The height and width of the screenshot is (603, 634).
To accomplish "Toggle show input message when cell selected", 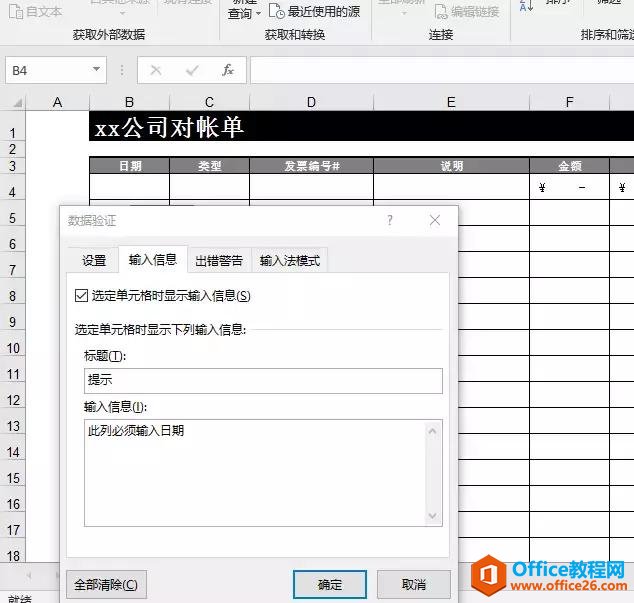I will point(81,296).
